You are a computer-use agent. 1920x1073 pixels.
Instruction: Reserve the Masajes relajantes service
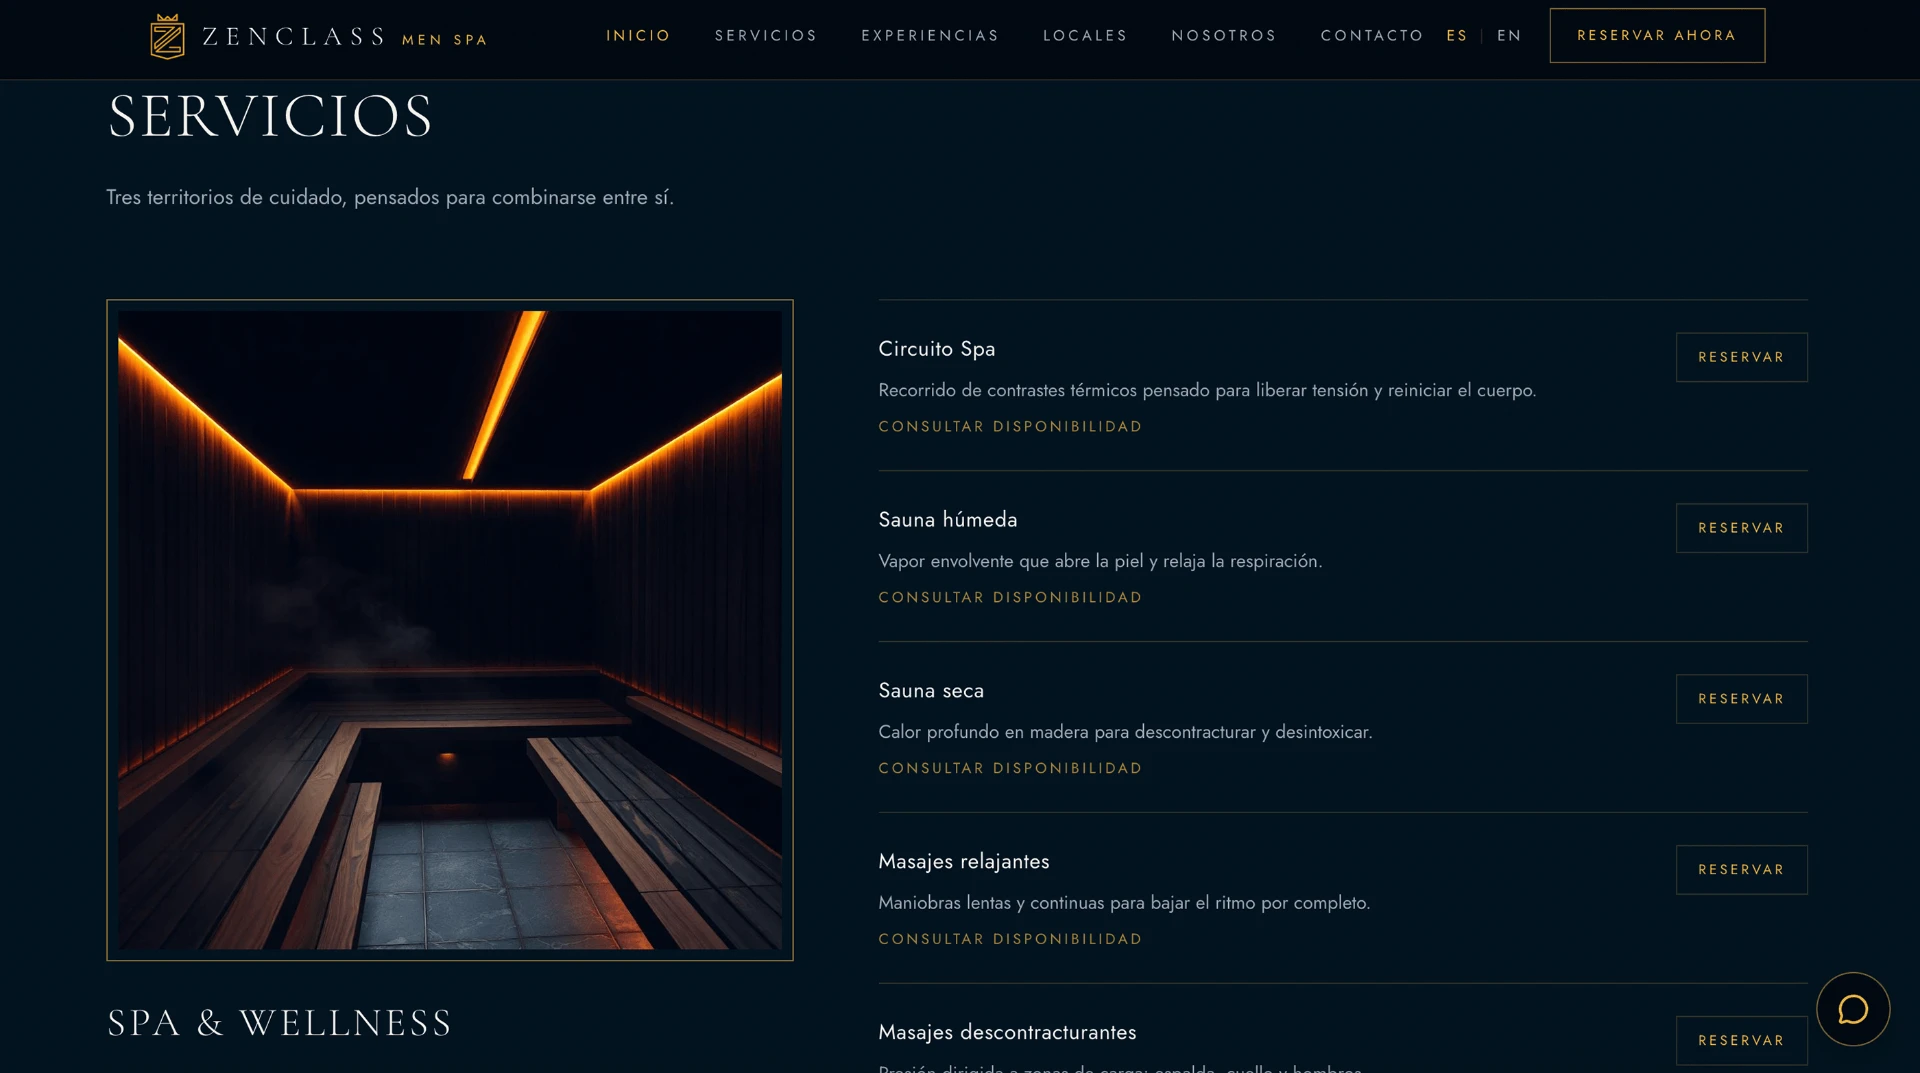pos(1741,870)
